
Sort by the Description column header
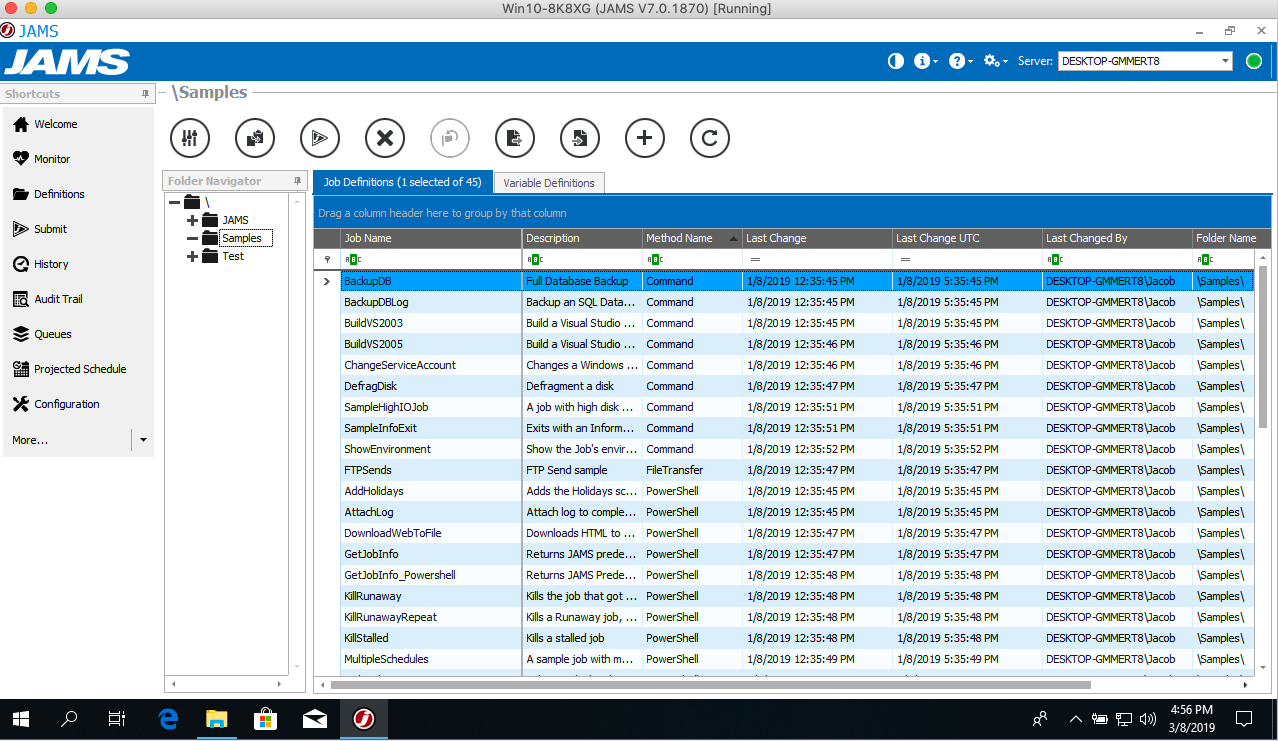[582, 238]
